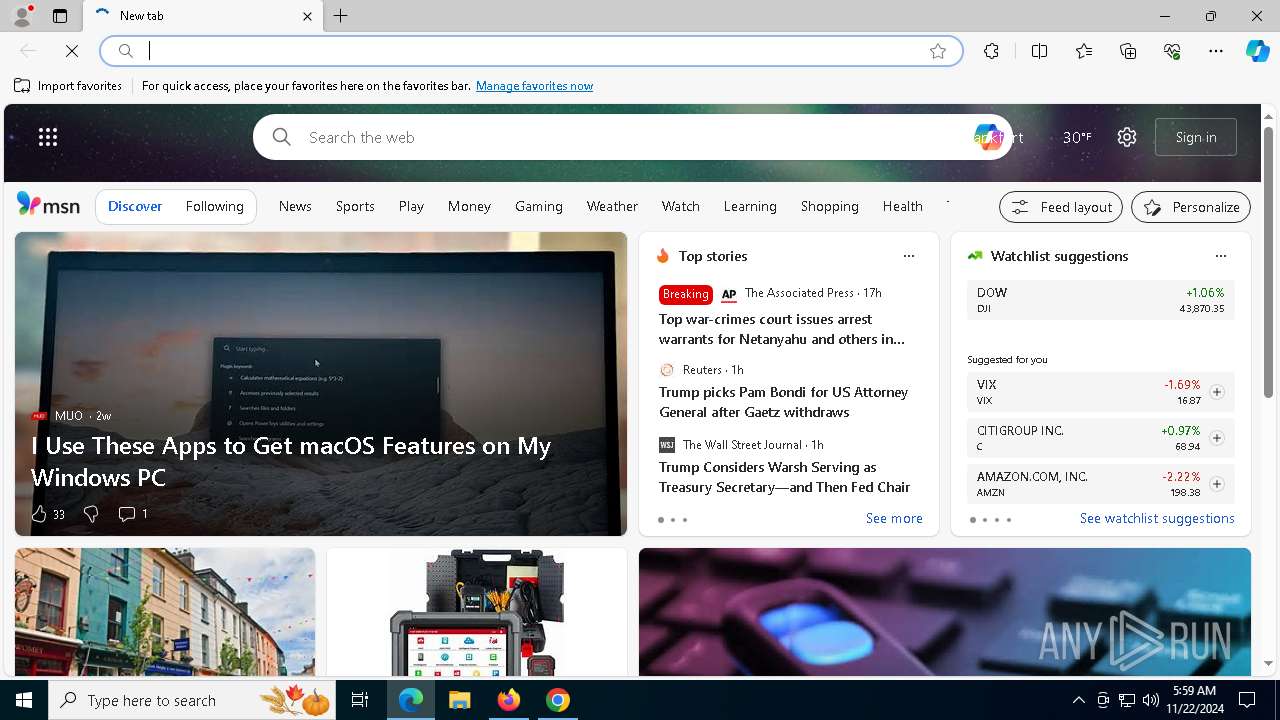1280x720 pixels.
Task: Open the Weather category
Action: tap(612, 206)
